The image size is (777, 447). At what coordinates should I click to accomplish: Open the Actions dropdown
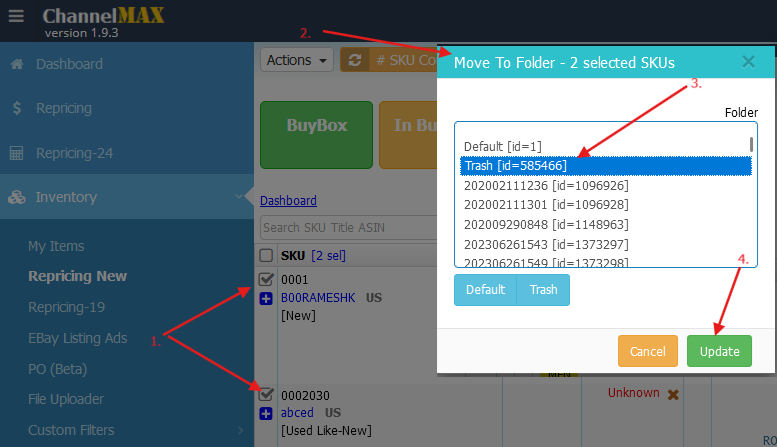pyautogui.click(x=297, y=60)
